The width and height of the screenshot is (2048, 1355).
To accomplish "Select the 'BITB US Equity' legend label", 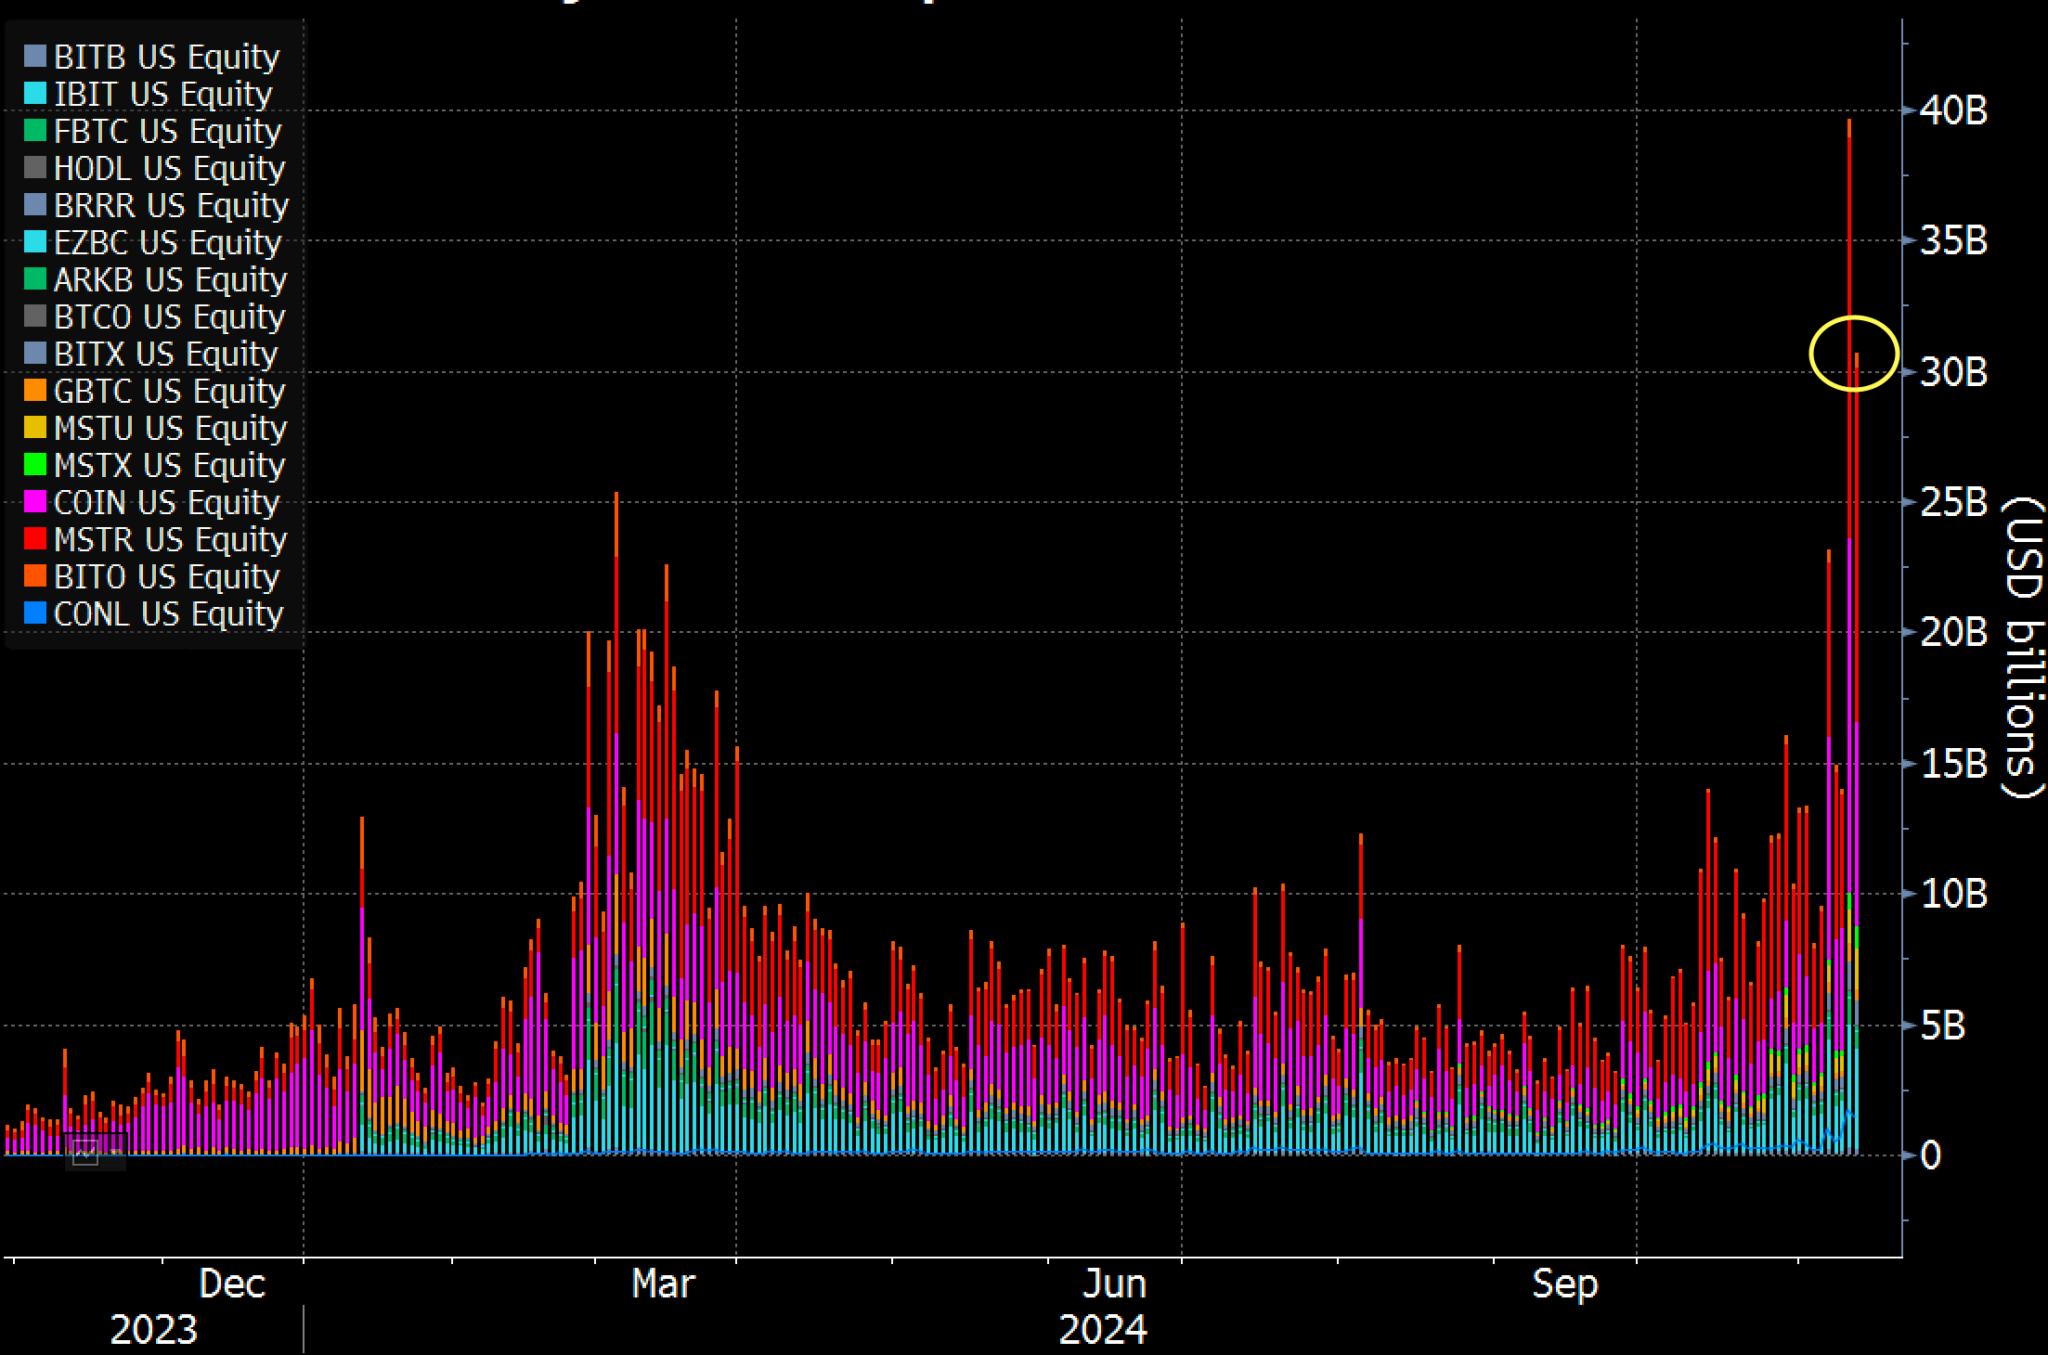I will (167, 58).
